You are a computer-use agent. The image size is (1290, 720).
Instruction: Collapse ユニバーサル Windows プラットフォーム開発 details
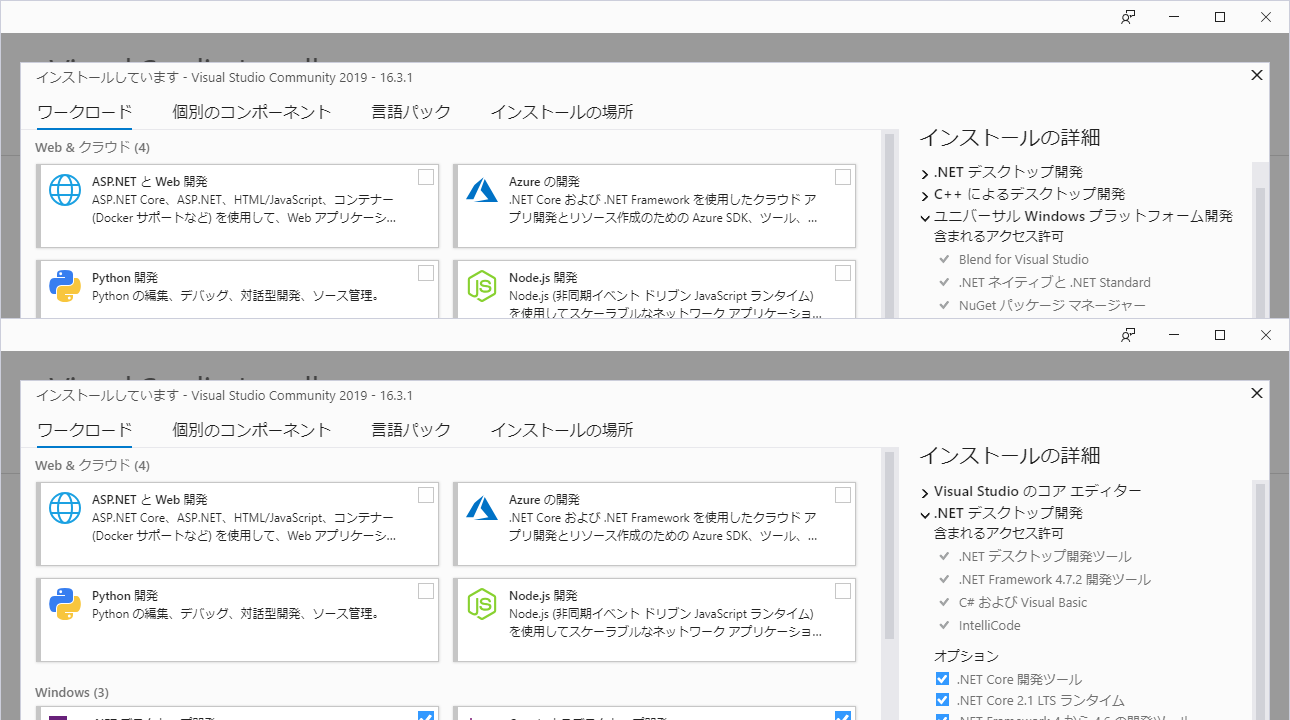pyautogui.click(x=925, y=217)
